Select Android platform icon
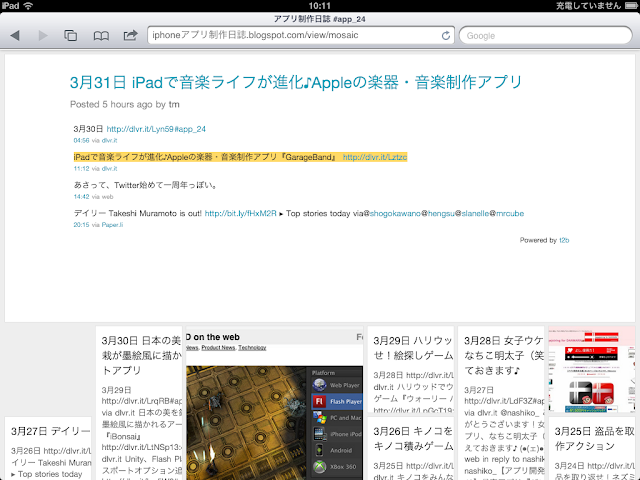 click(320, 450)
